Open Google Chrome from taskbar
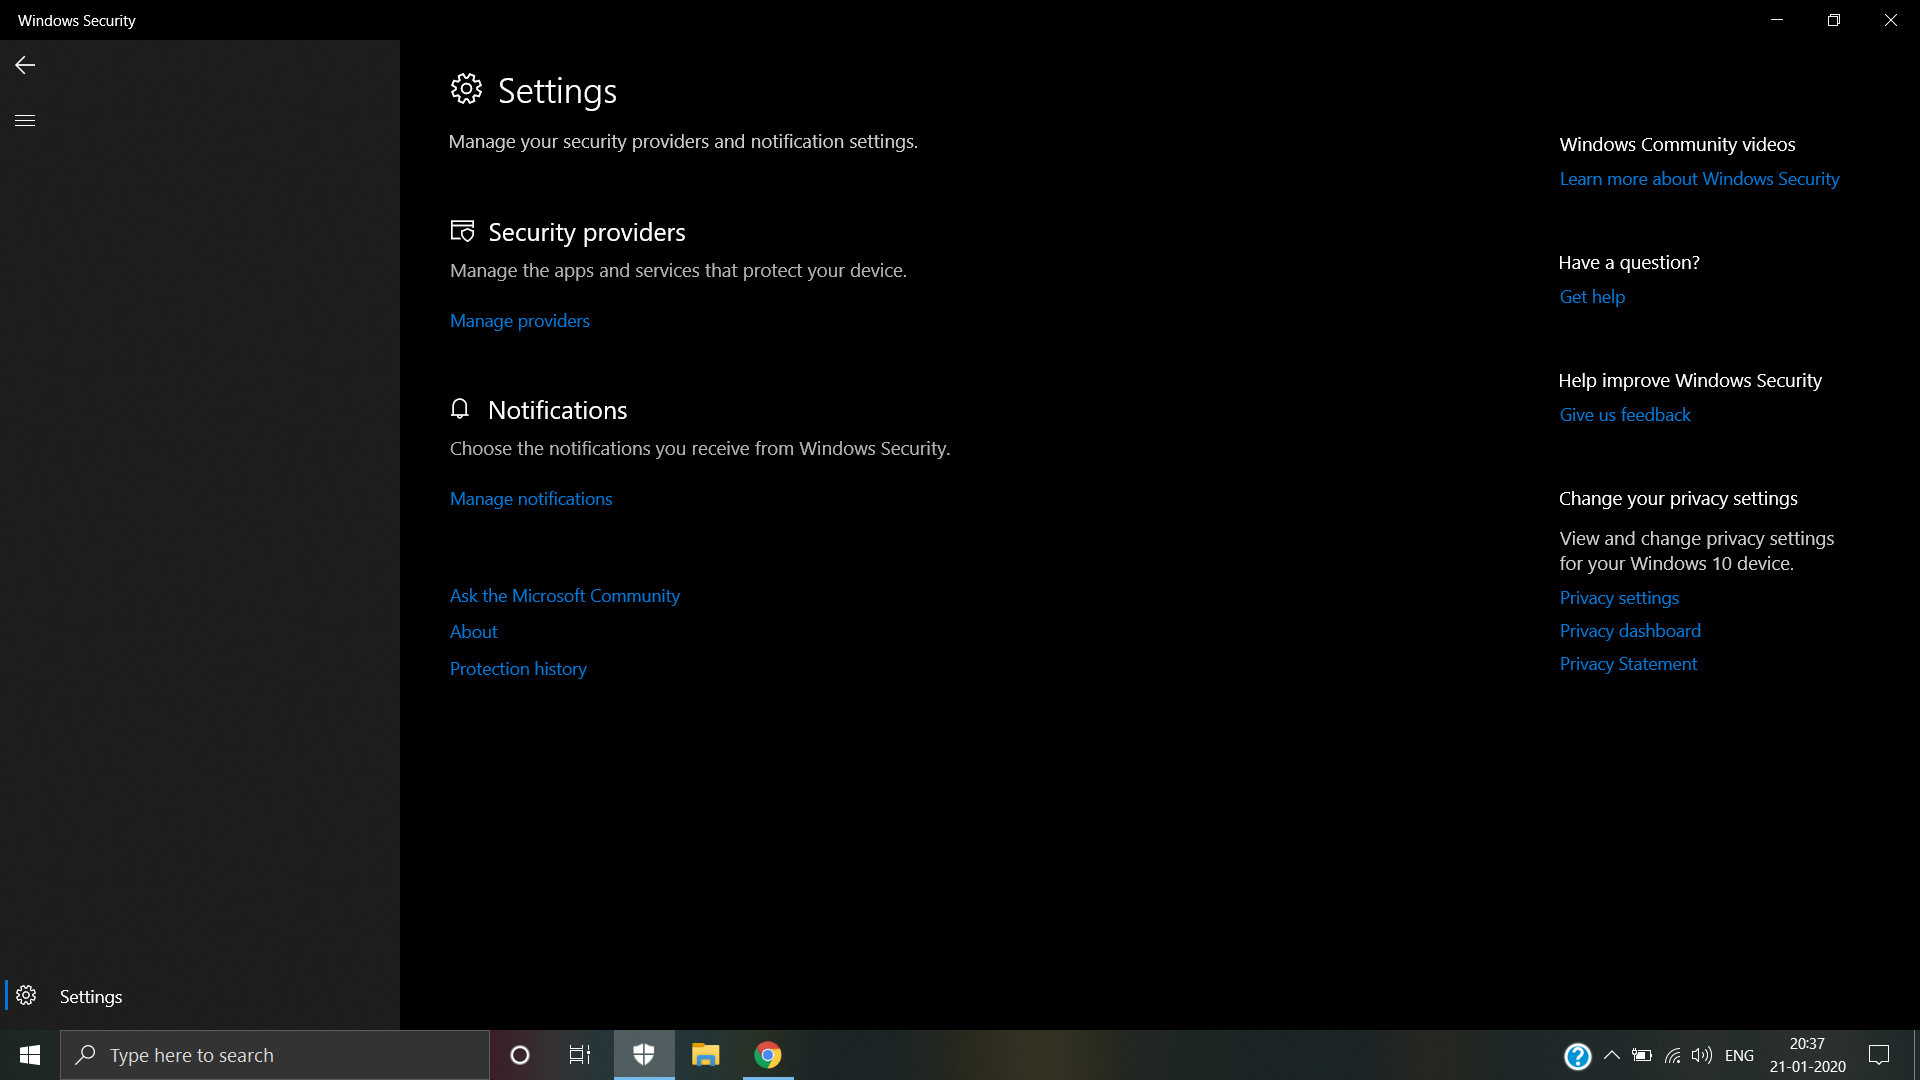Viewport: 1920px width, 1080px height. (768, 1055)
